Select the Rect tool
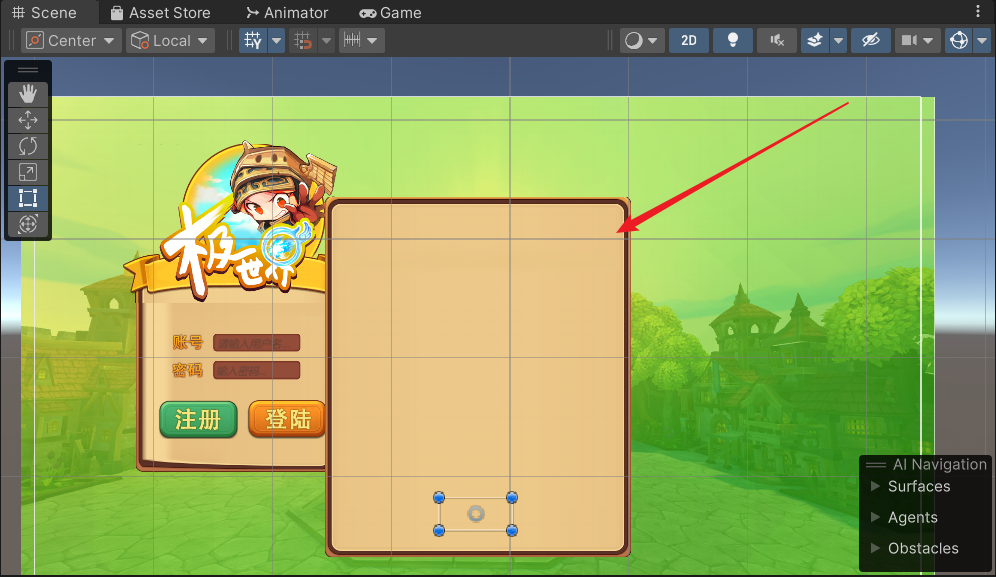 tap(28, 198)
